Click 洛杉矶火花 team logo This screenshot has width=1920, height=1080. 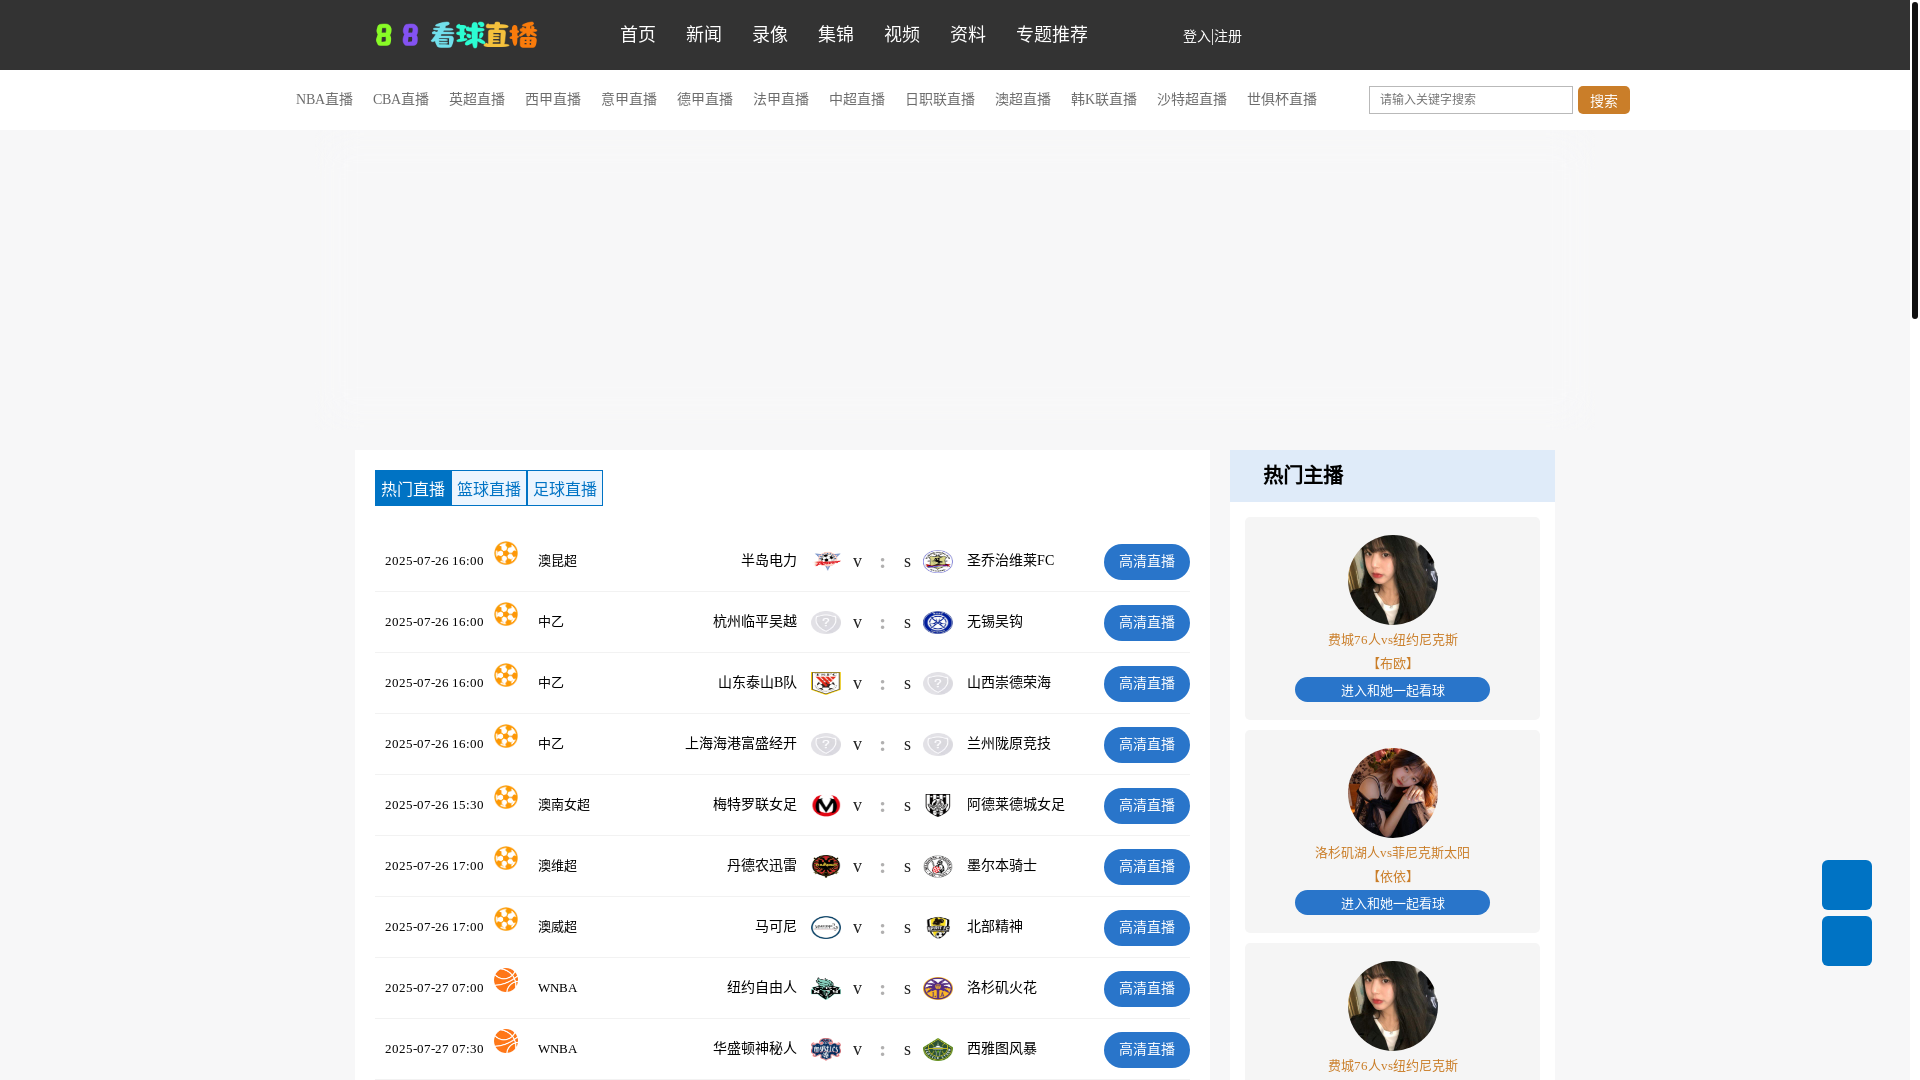(938, 988)
